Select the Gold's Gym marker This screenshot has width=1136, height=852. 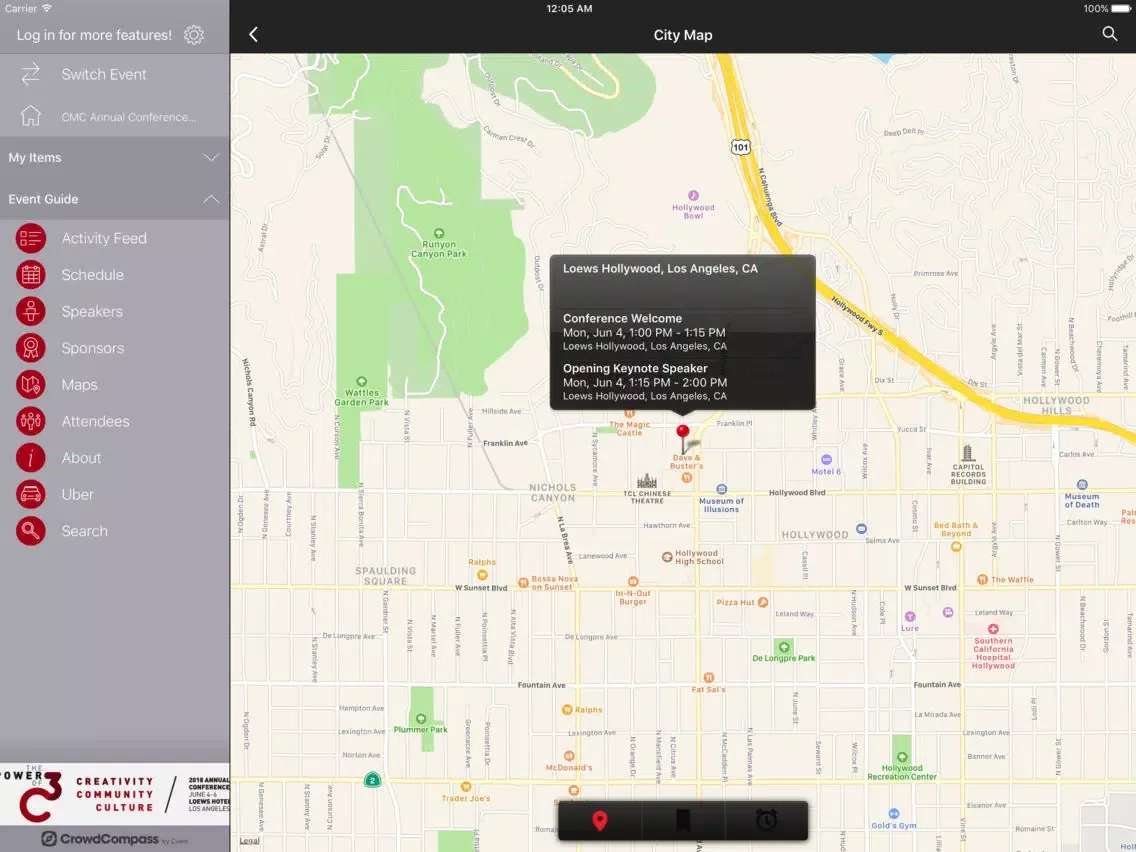click(893, 814)
